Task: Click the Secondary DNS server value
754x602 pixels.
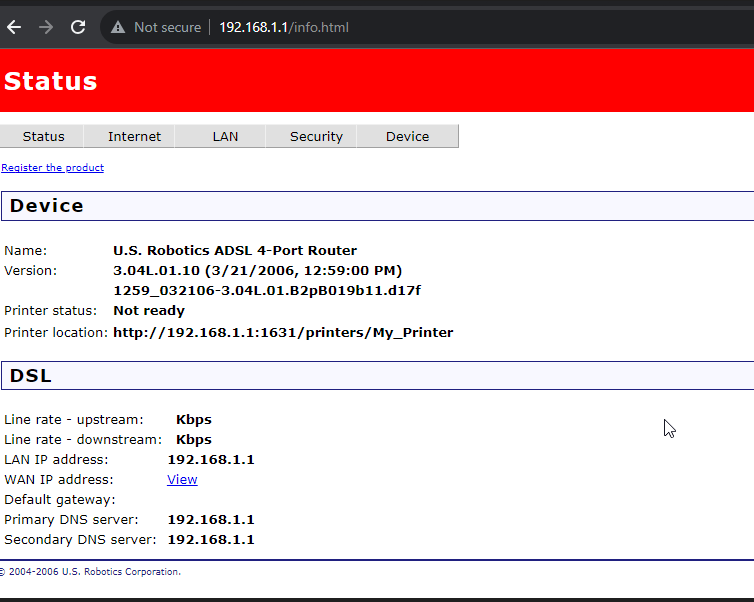Action: [211, 540]
